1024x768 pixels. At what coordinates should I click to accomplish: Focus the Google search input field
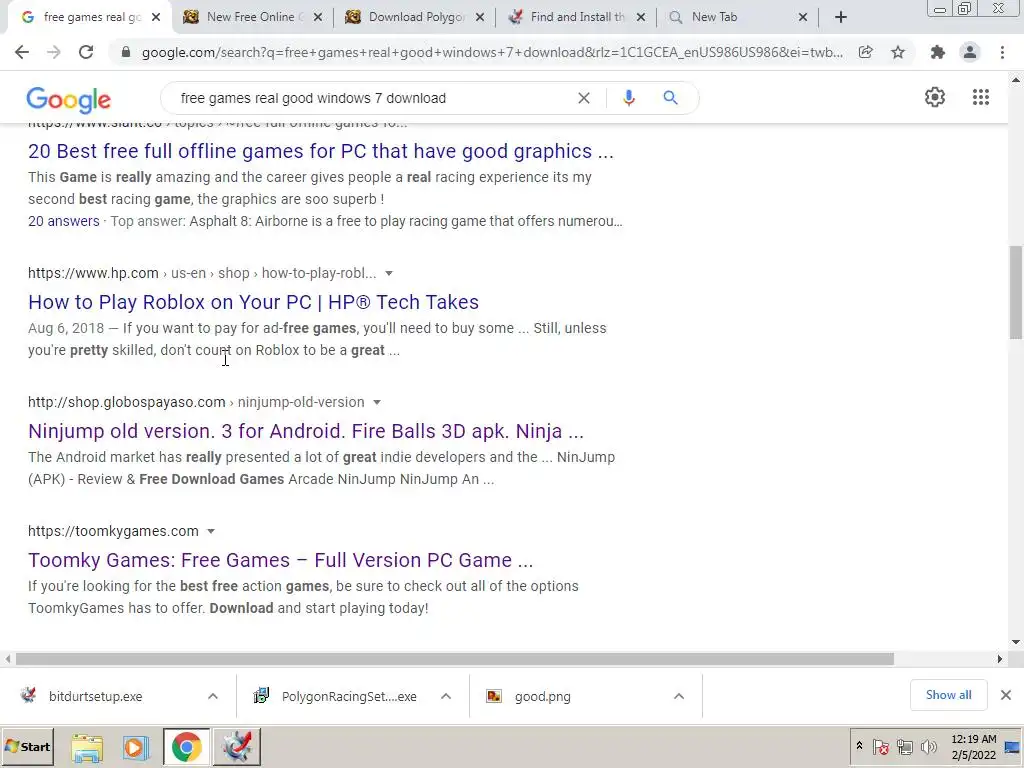(372, 98)
